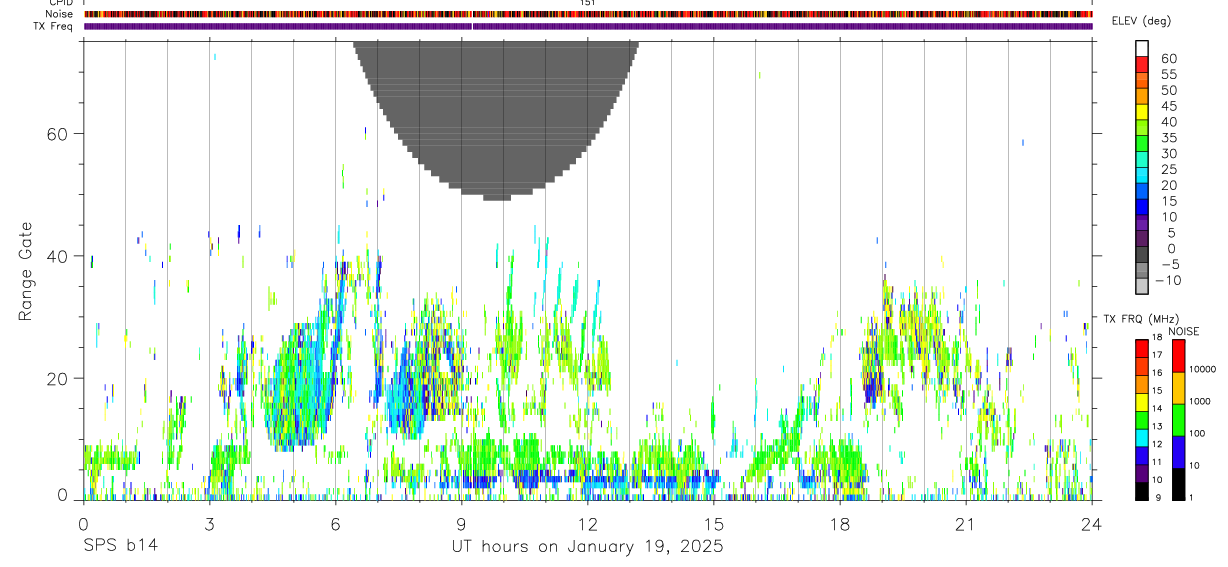The height and width of the screenshot is (567, 1228).
Task: Pick the blue 10–100 NOISE swatch
Action: click(x=1179, y=452)
